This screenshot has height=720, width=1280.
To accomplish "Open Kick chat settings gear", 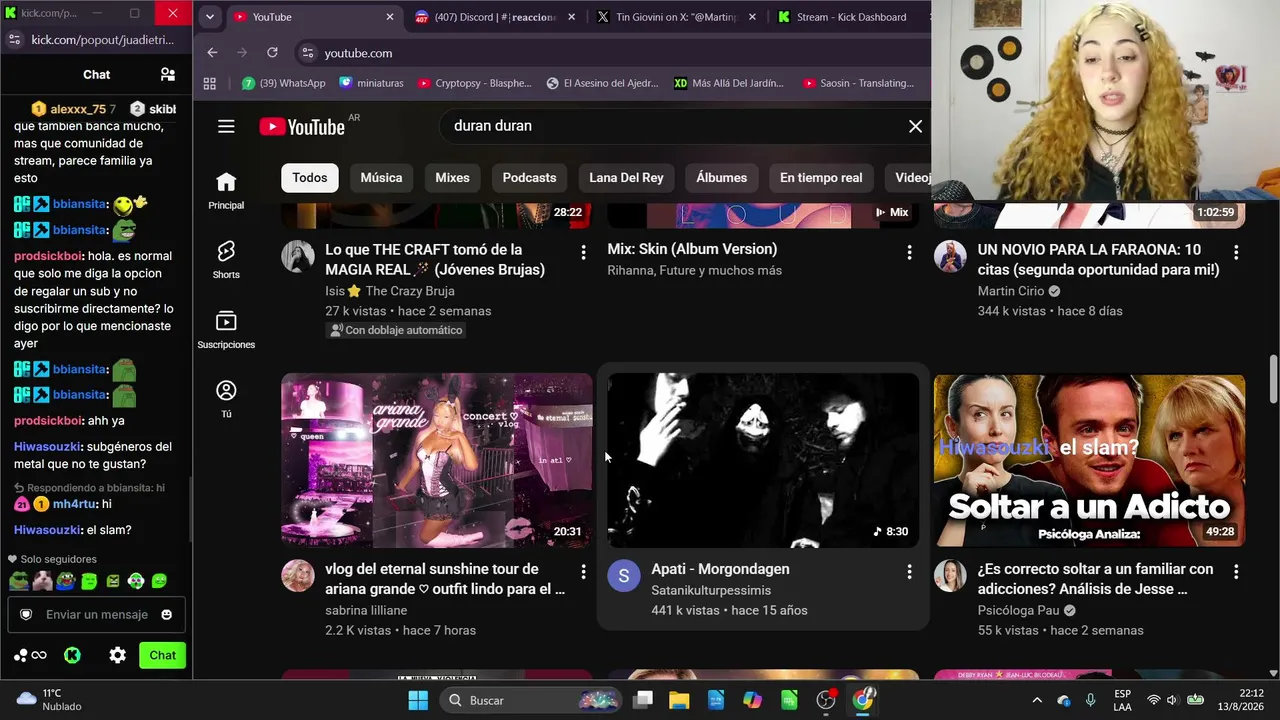I will click(118, 656).
